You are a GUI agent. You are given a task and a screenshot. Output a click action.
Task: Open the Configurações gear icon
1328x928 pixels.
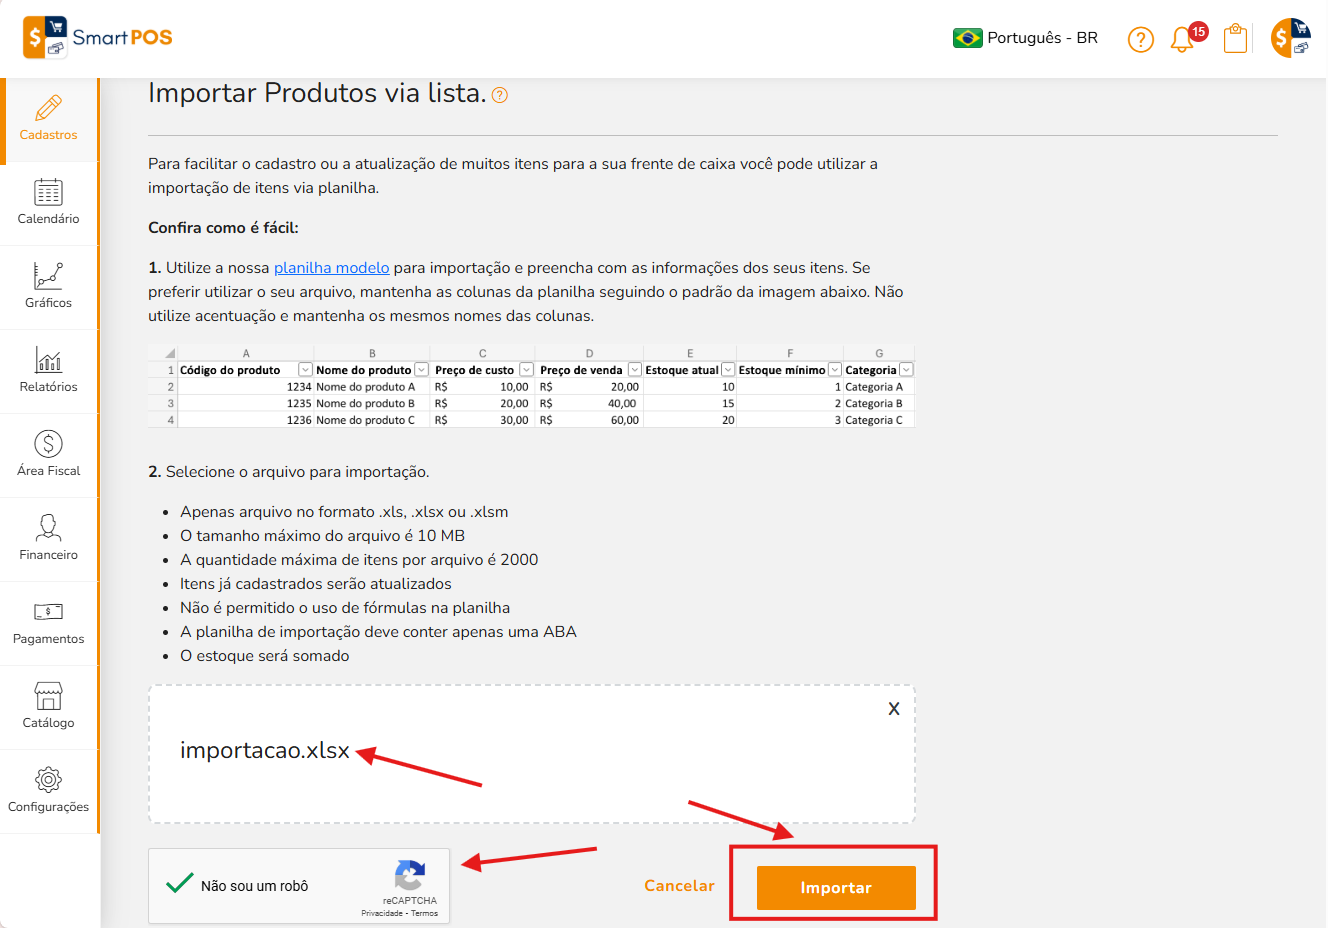[48, 779]
